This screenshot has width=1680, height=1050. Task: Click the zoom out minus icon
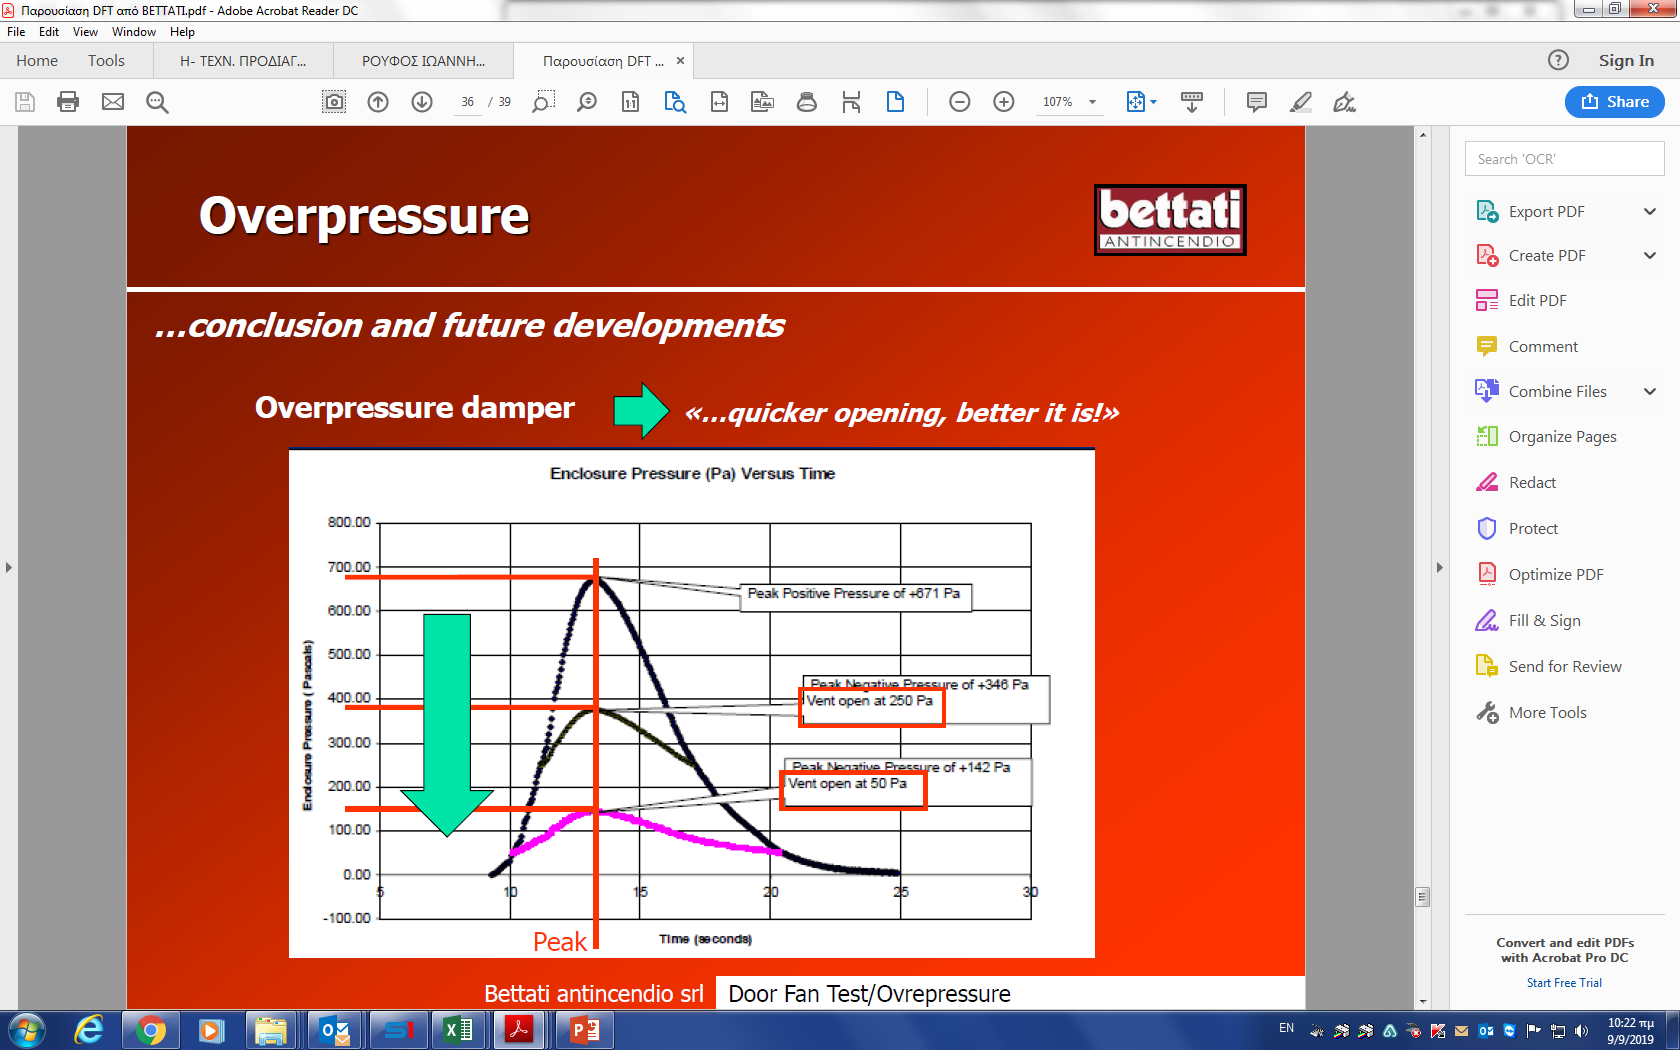point(959,102)
